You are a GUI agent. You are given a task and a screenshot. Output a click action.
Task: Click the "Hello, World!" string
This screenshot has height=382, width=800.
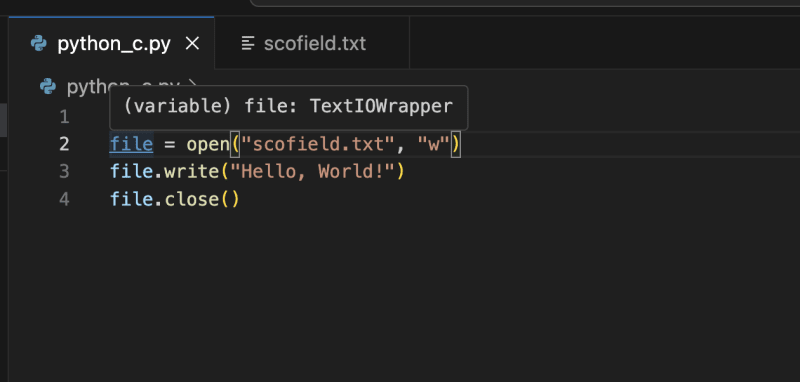tap(313, 172)
